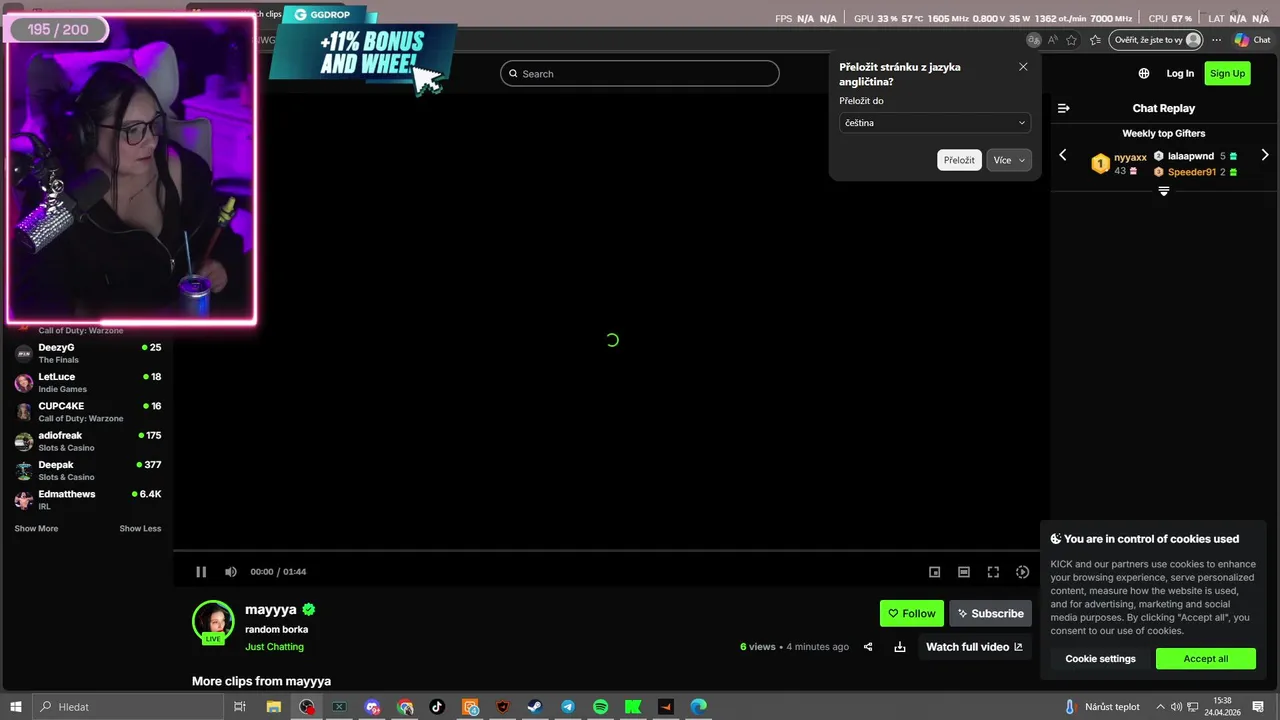The height and width of the screenshot is (720, 1280).
Task: Click the GGDROP bonus banner
Action: [364, 48]
